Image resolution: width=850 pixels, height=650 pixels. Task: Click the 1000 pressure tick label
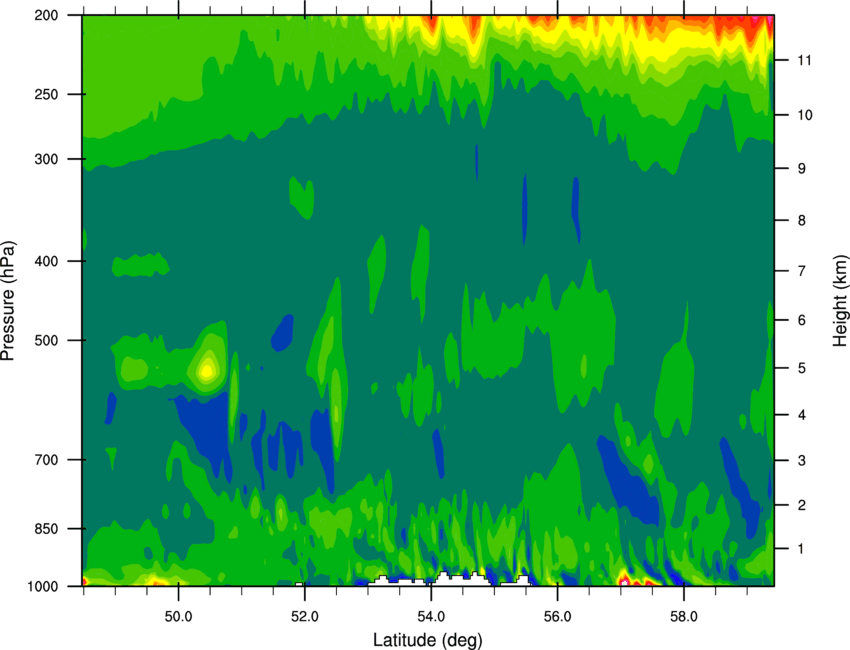point(43,587)
